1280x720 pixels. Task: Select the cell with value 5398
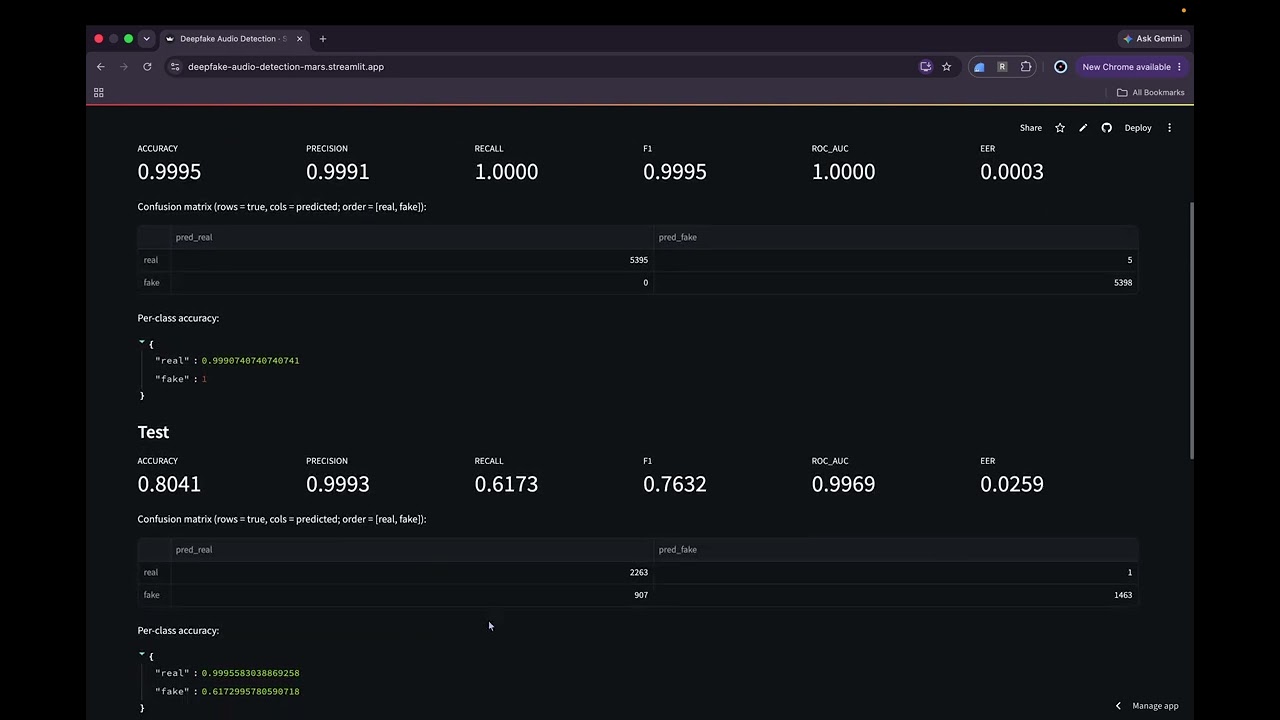coord(895,283)
